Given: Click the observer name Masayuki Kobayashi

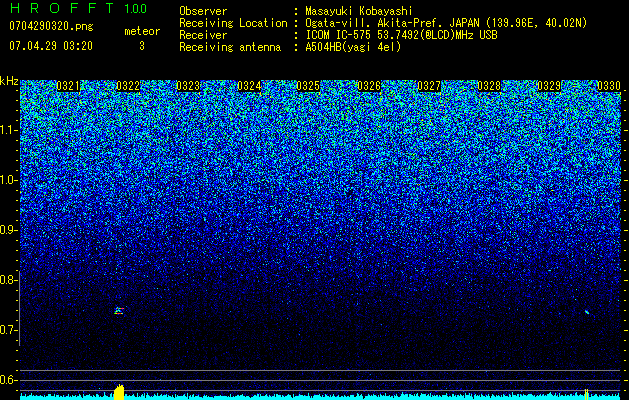Looking at the screenshot, I should pyautogui.click(x=359, y=12).
